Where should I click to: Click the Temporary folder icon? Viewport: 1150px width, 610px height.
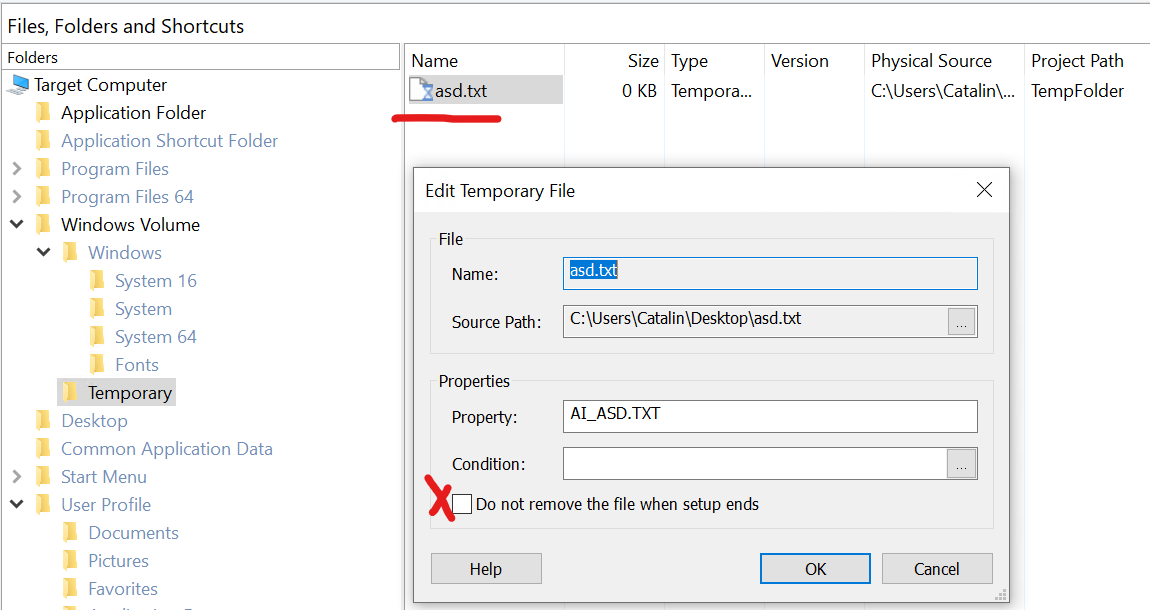coord(70,393)
